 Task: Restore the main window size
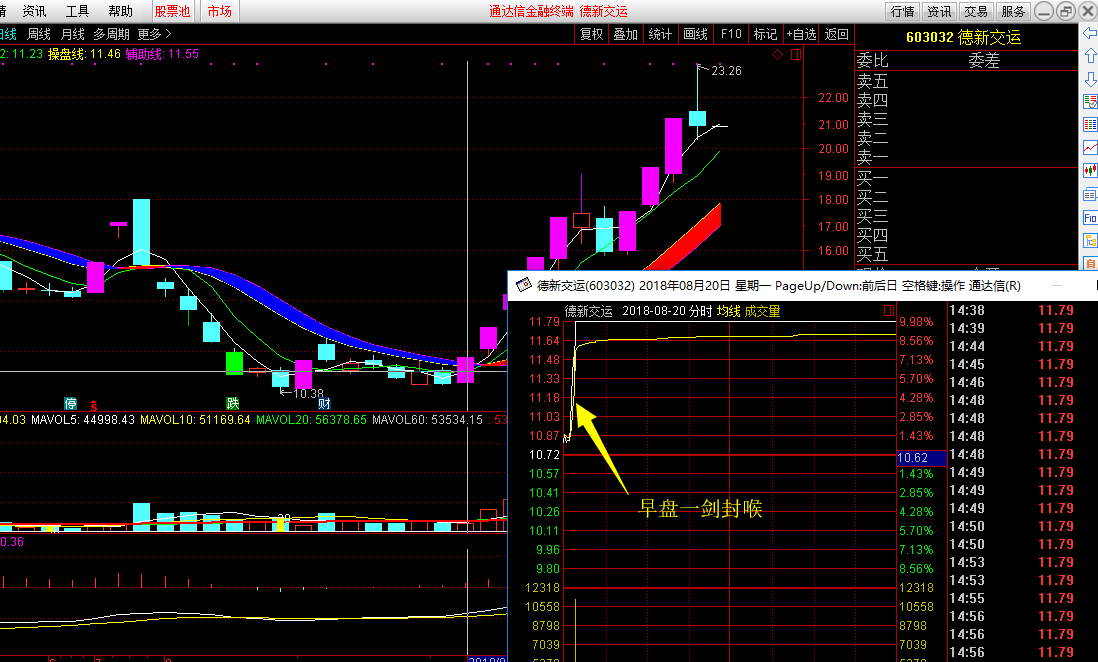click(x=1066, y=11)
